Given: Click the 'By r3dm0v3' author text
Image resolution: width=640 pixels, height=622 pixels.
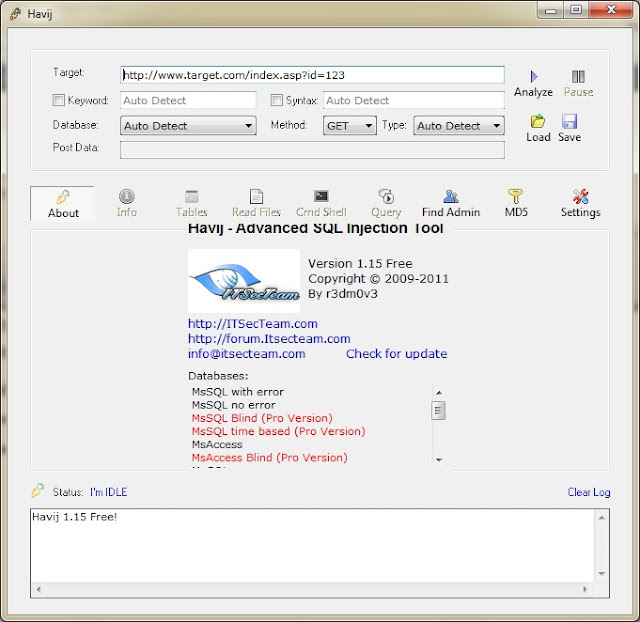Looking at the screenshot, I should click(342, 294).
